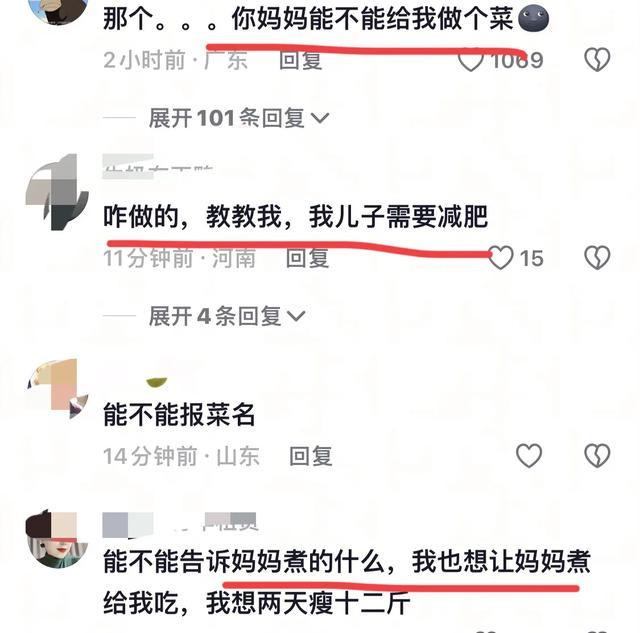Reply to the Henan comment
This screenshot has width=640, height=633.
tap(307, 258)
